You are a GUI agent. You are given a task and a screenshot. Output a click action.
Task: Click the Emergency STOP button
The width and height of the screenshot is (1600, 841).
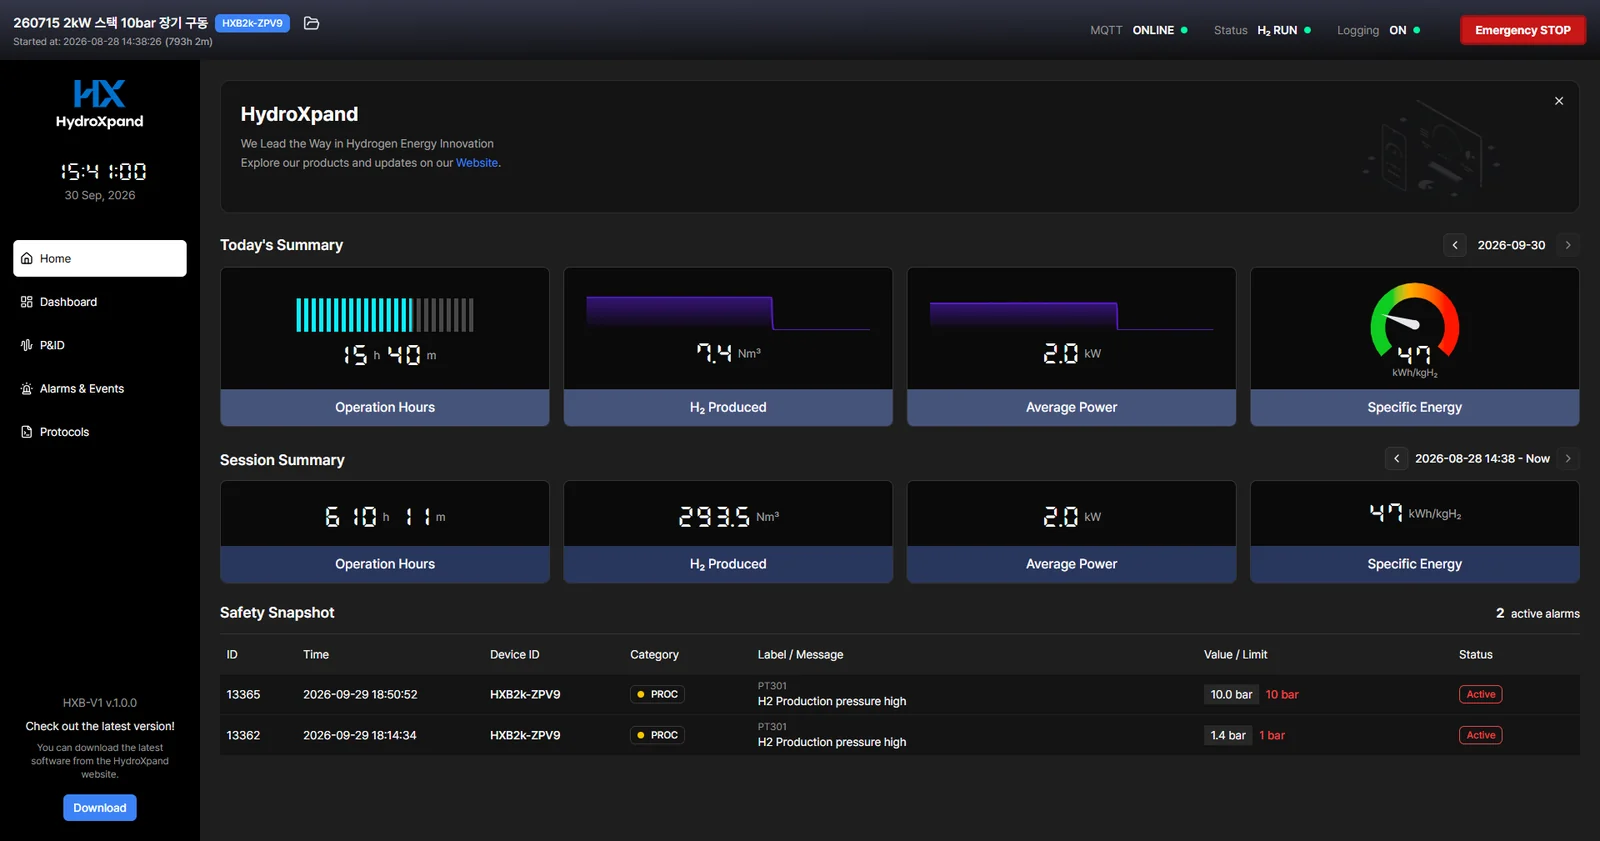(x=1522, y=30)
